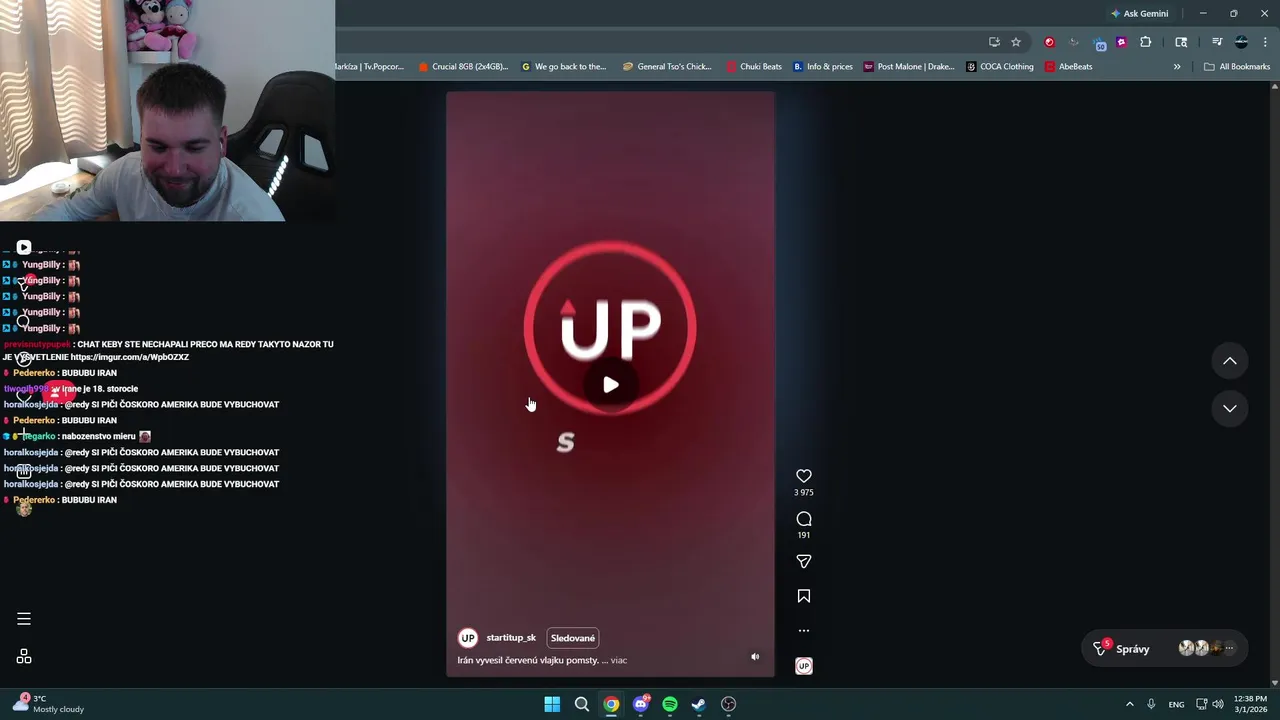Open weather widget Mostly cloudy
The height and width of the screenshot is (720, 1280).
click(x=48, y=704)
